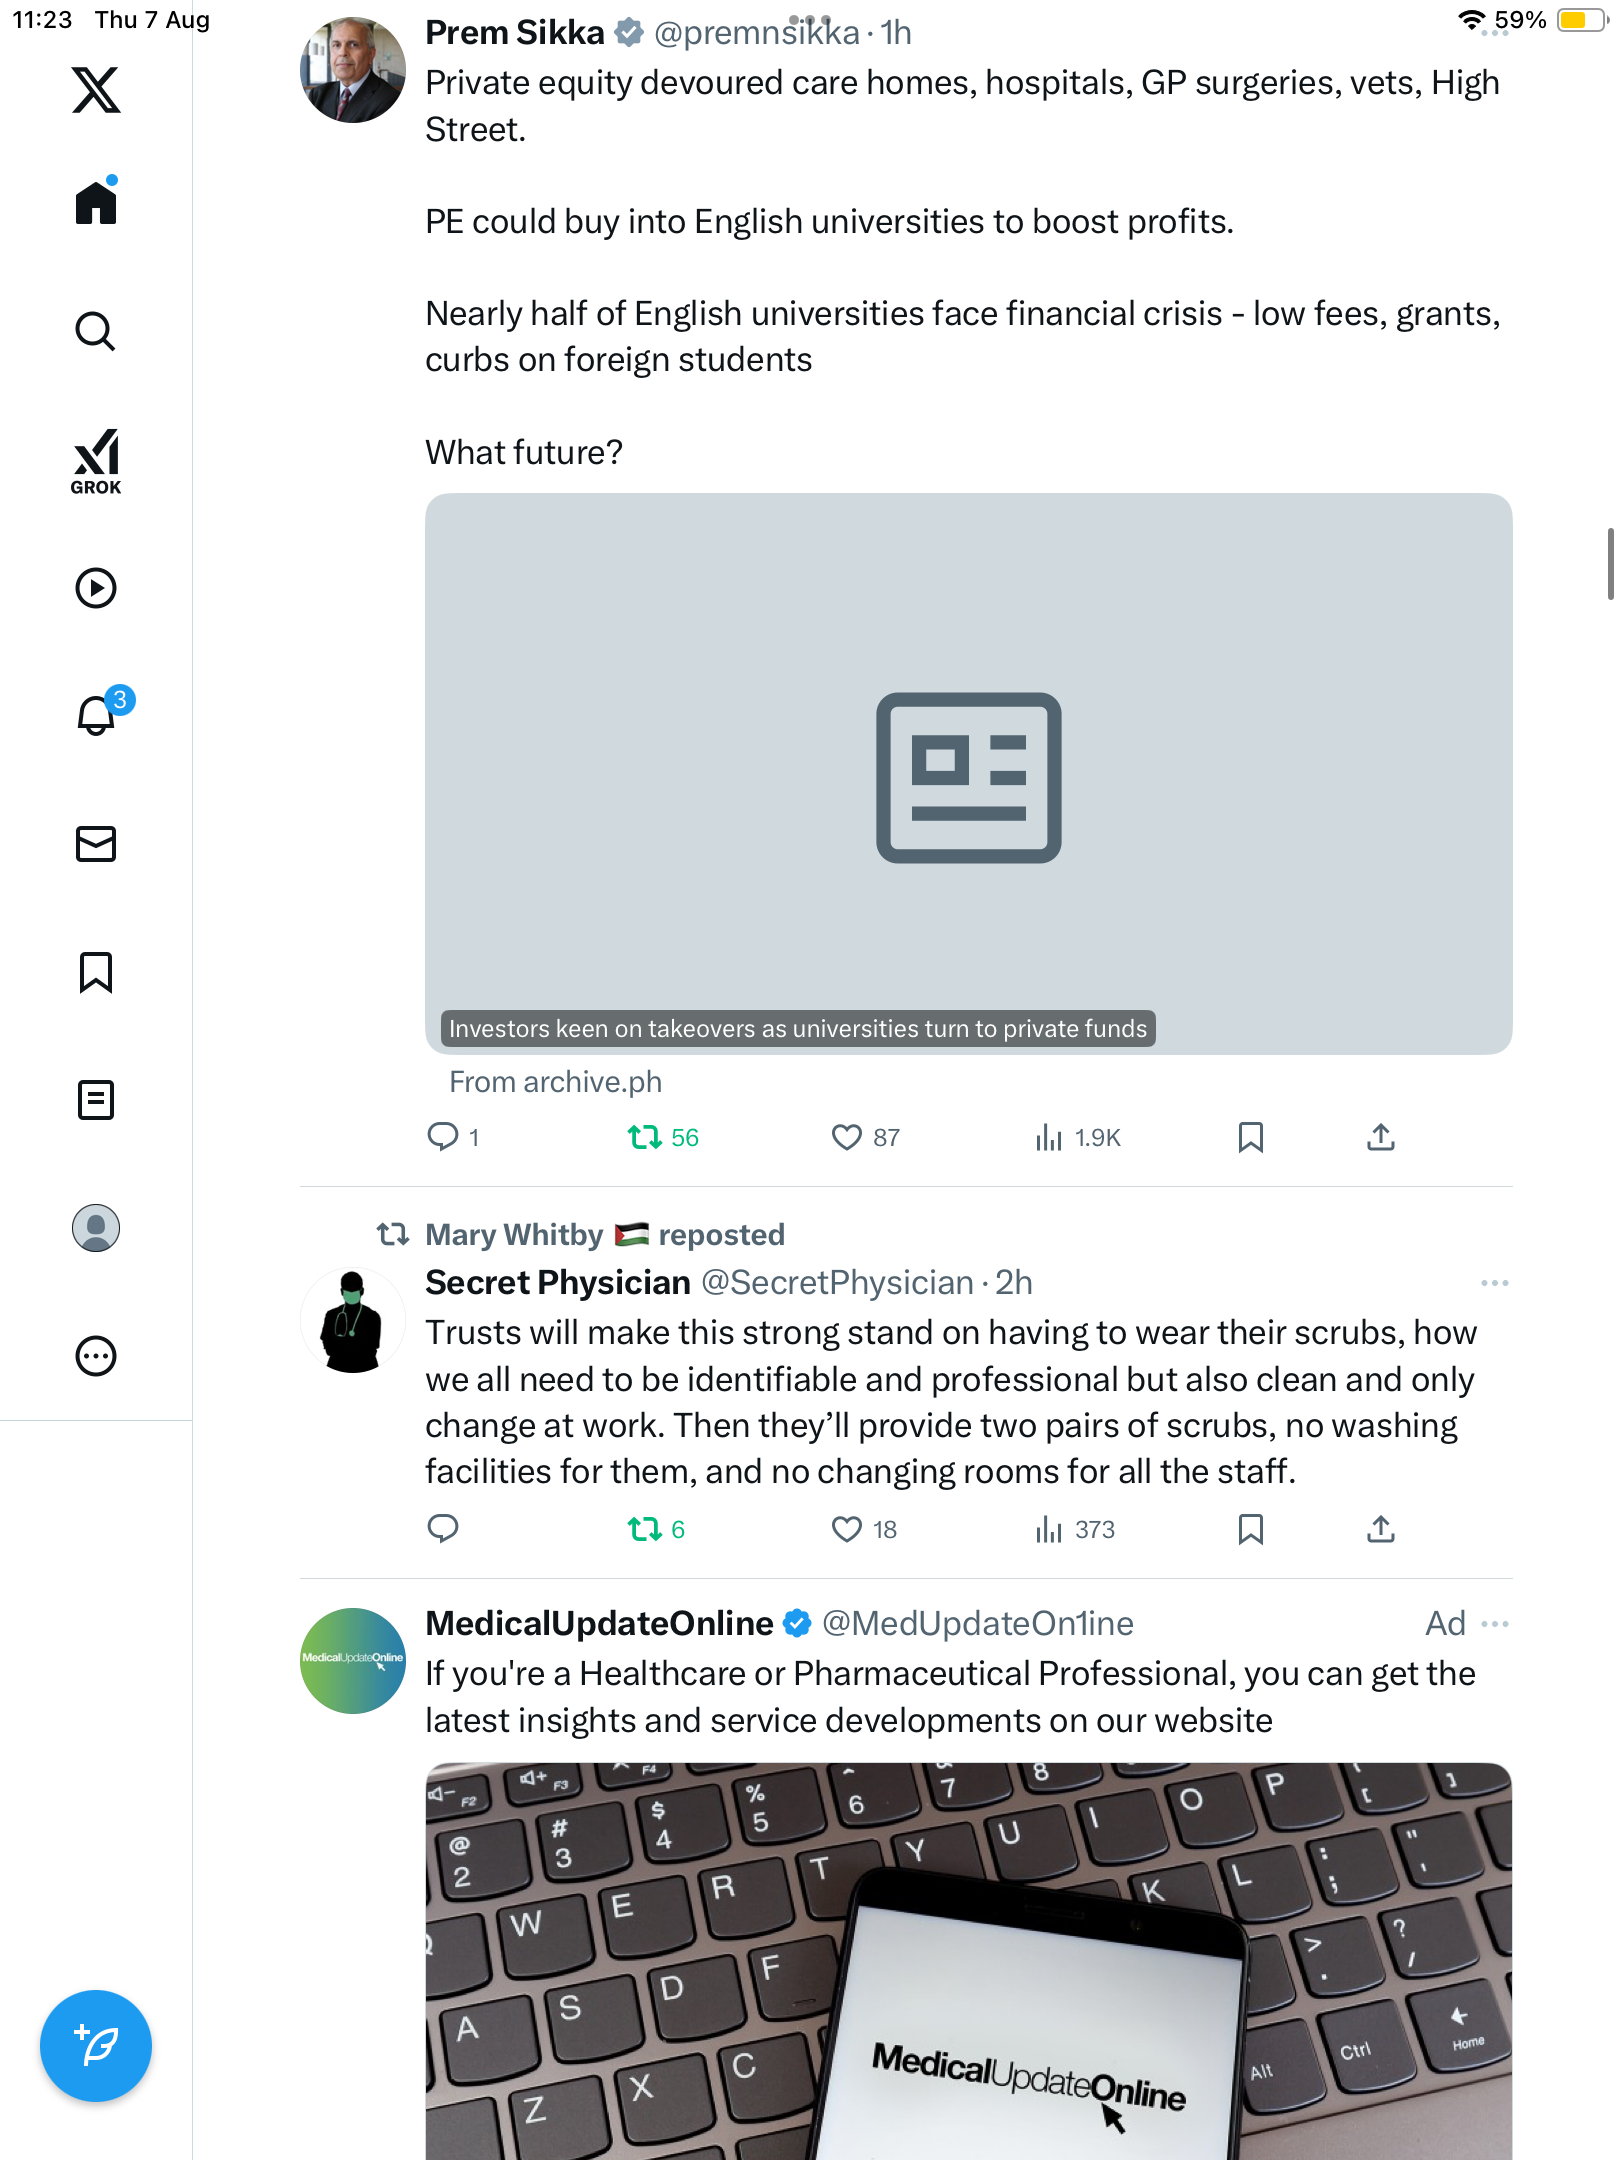Open Lists icon in sidebar
Viewport: 1620px width, 2160px height.
click(x=96, y=1100)
